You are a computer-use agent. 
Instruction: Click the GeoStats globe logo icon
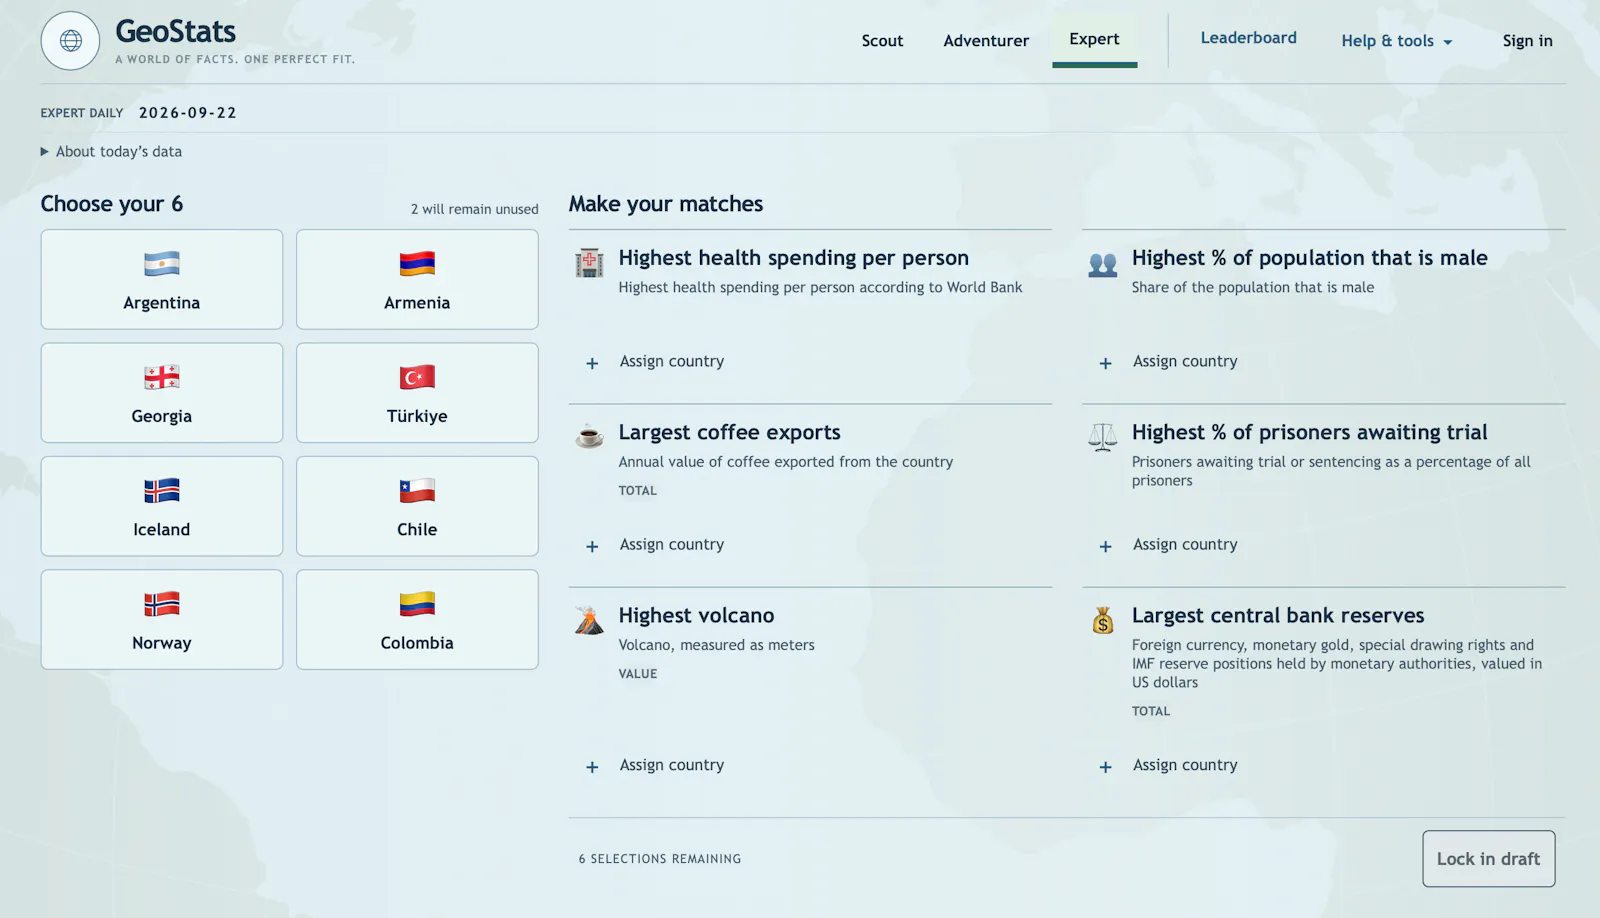[70, 41]
